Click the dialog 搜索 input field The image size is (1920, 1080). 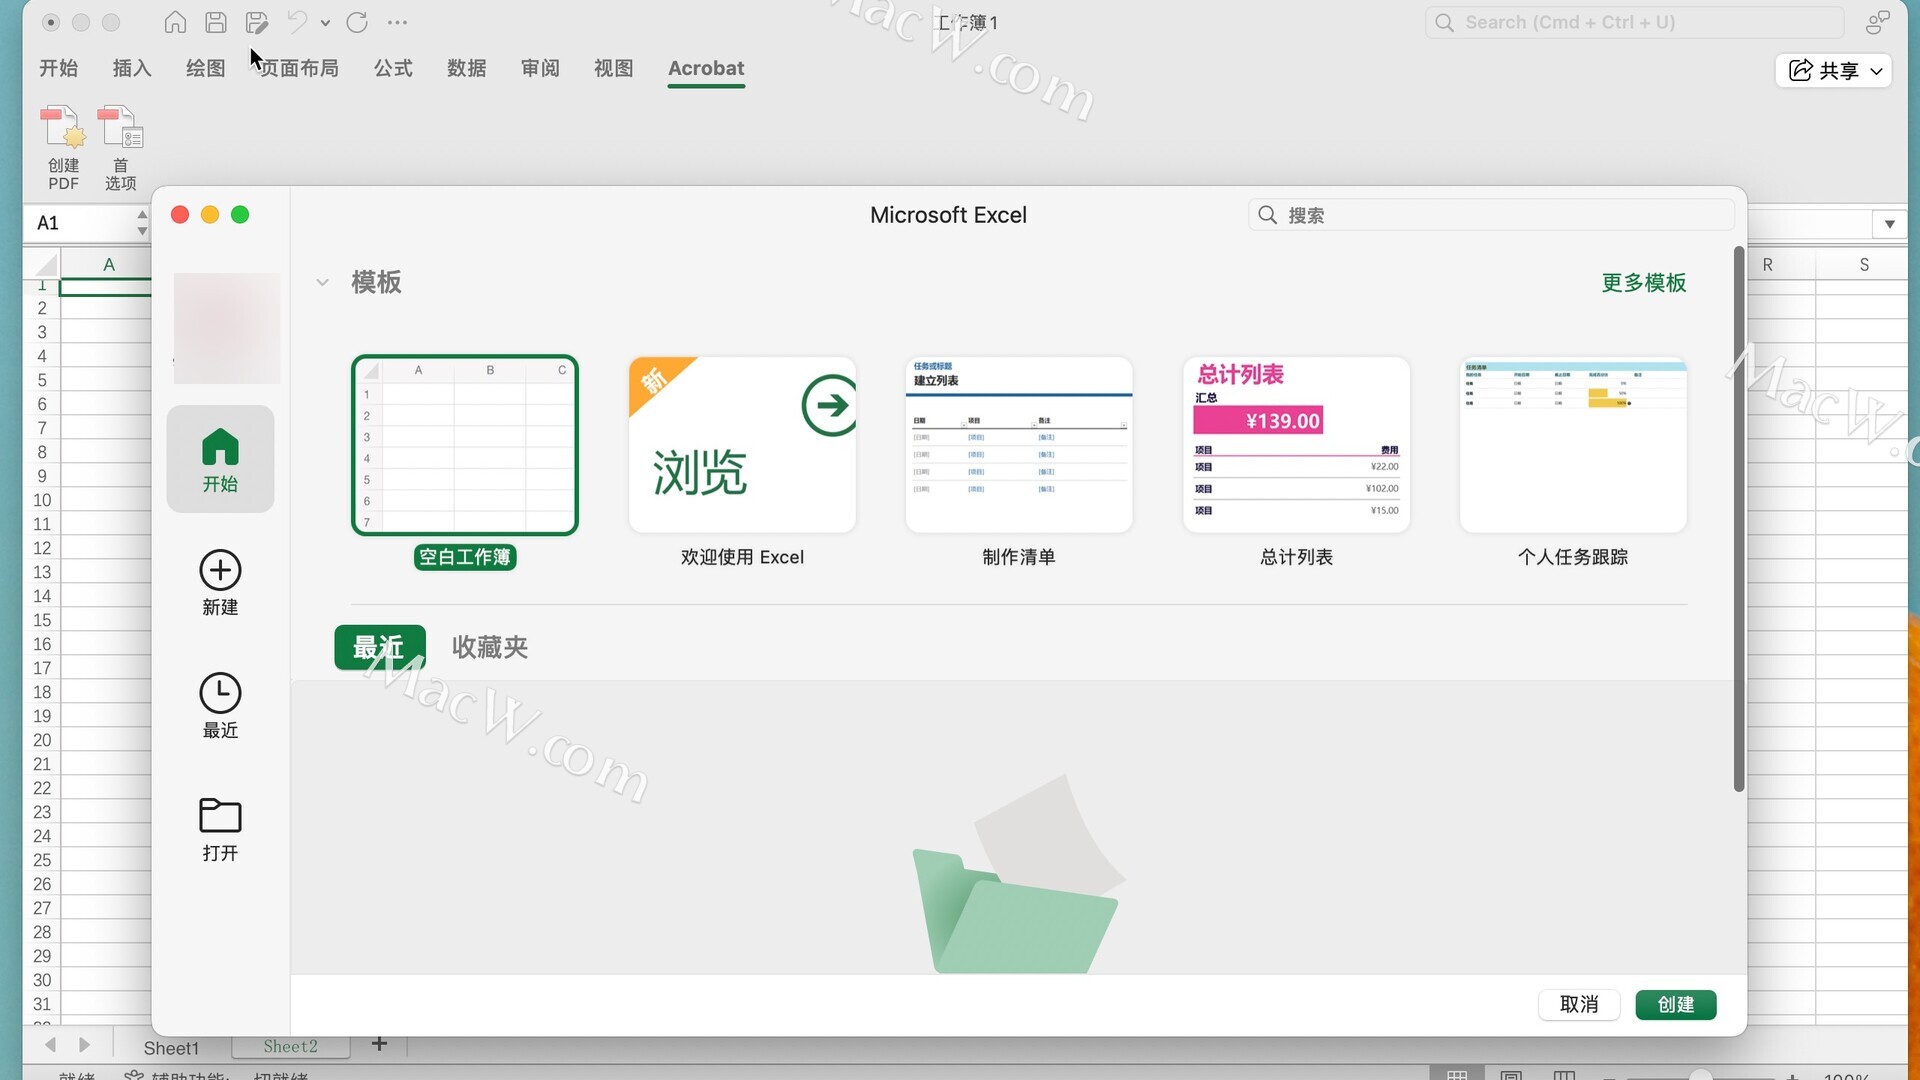coord(1490,215)
